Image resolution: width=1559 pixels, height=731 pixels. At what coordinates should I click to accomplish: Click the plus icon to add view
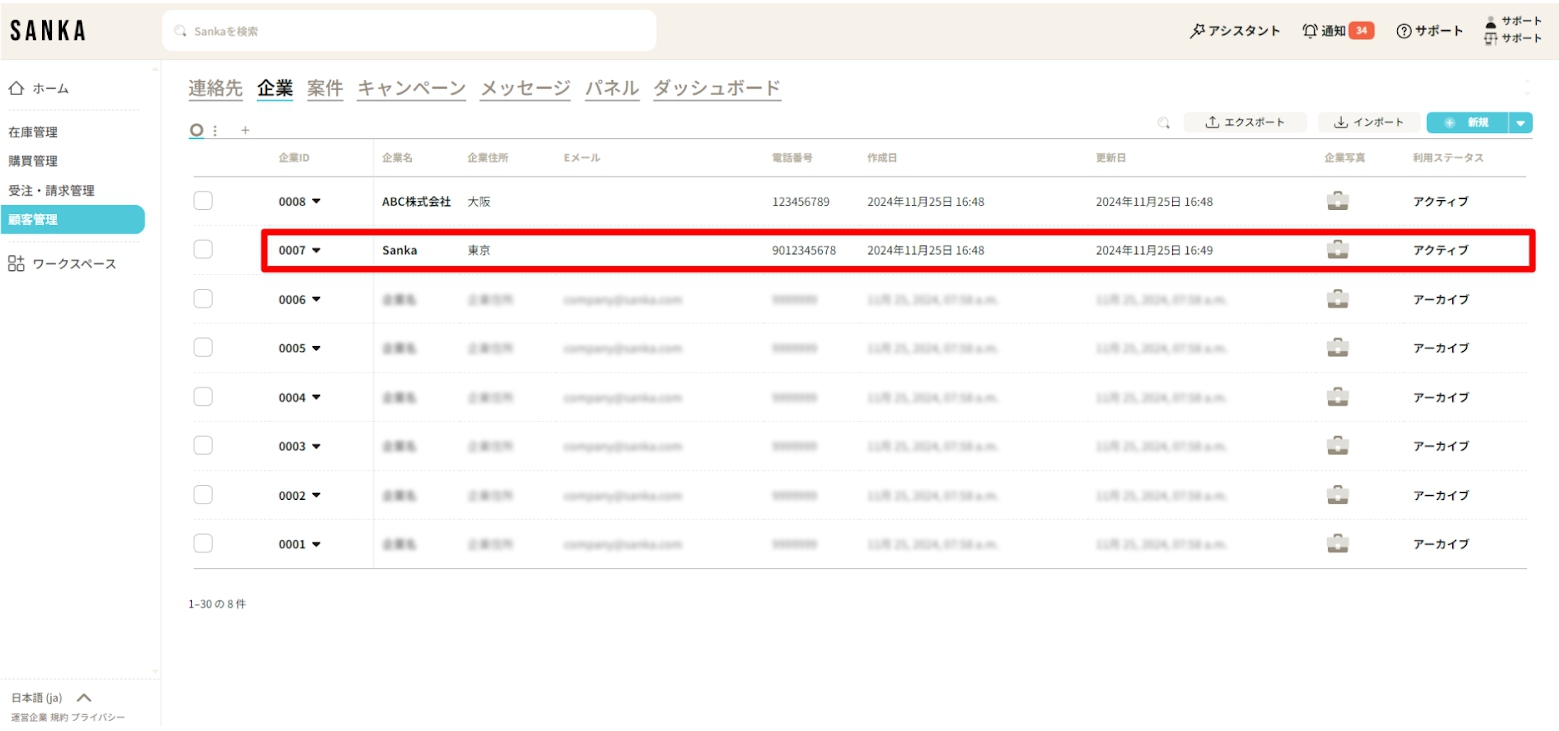[x=245, y=130]
